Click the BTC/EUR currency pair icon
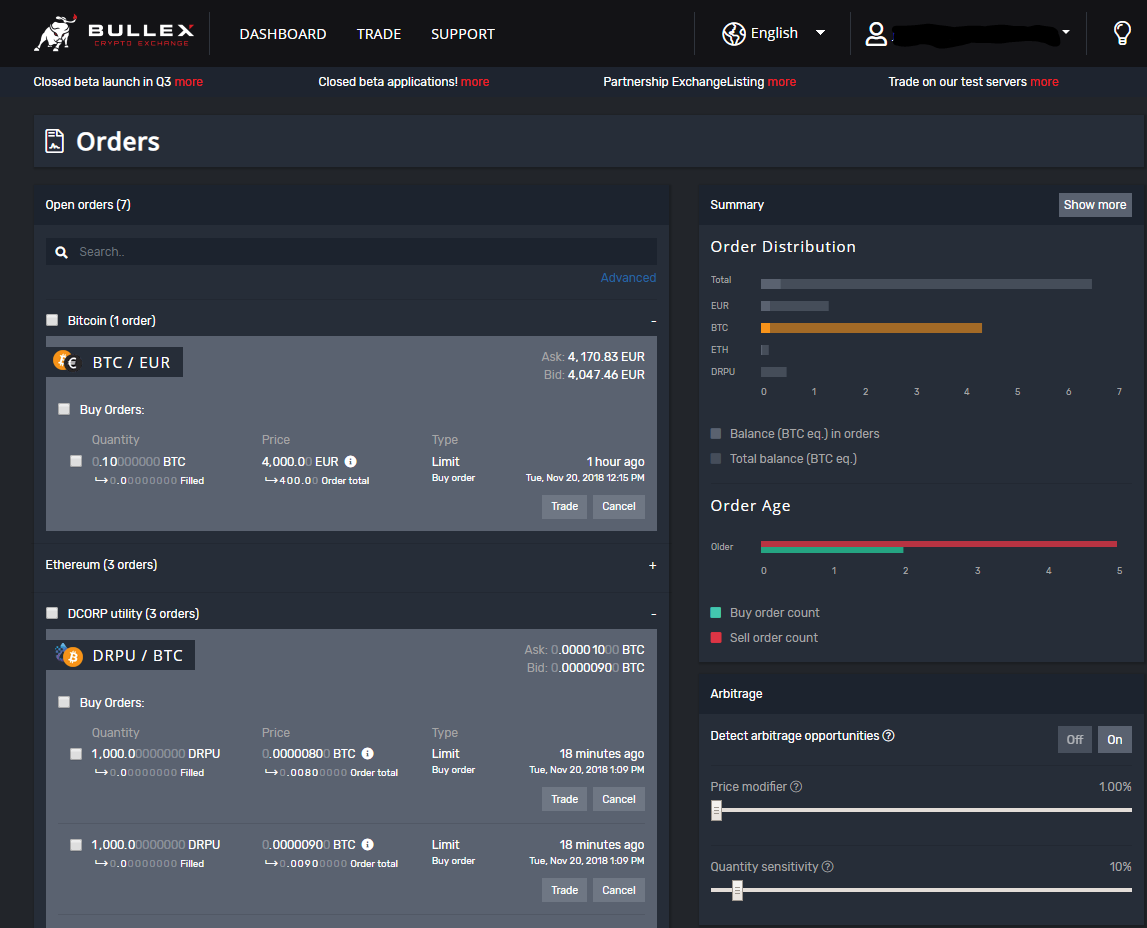This screenshot has width=1147, height=928. click(65, 361)
